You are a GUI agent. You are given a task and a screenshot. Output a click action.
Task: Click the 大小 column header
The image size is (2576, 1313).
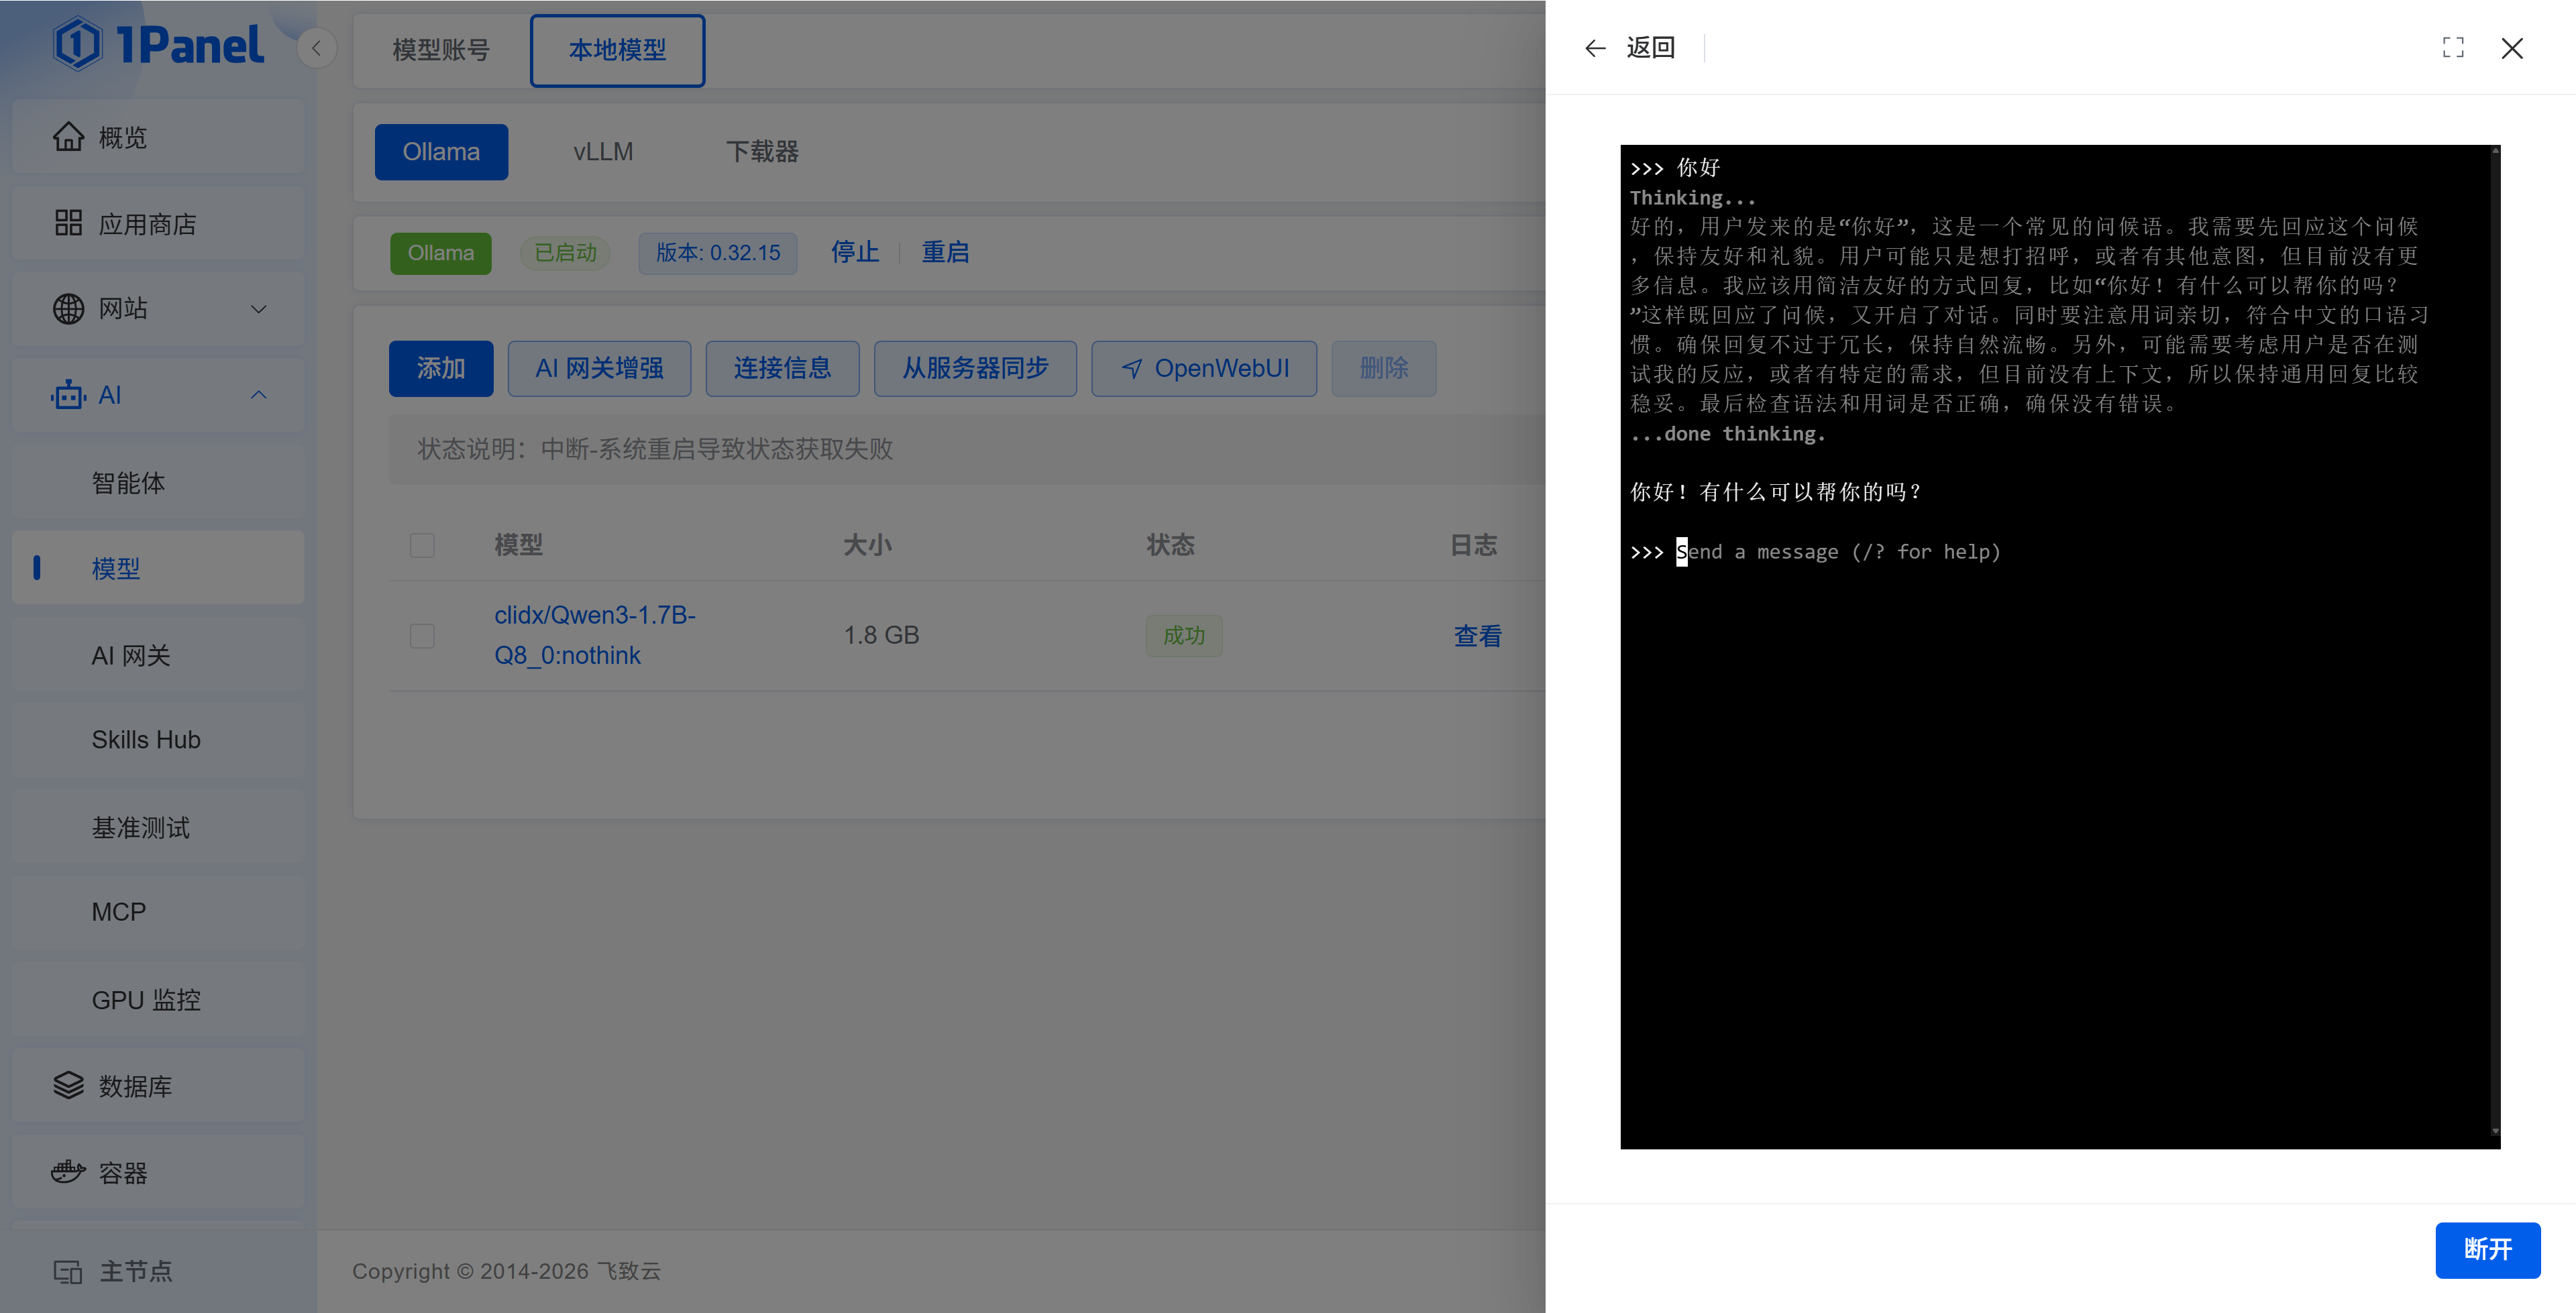[x=867, y=545]
